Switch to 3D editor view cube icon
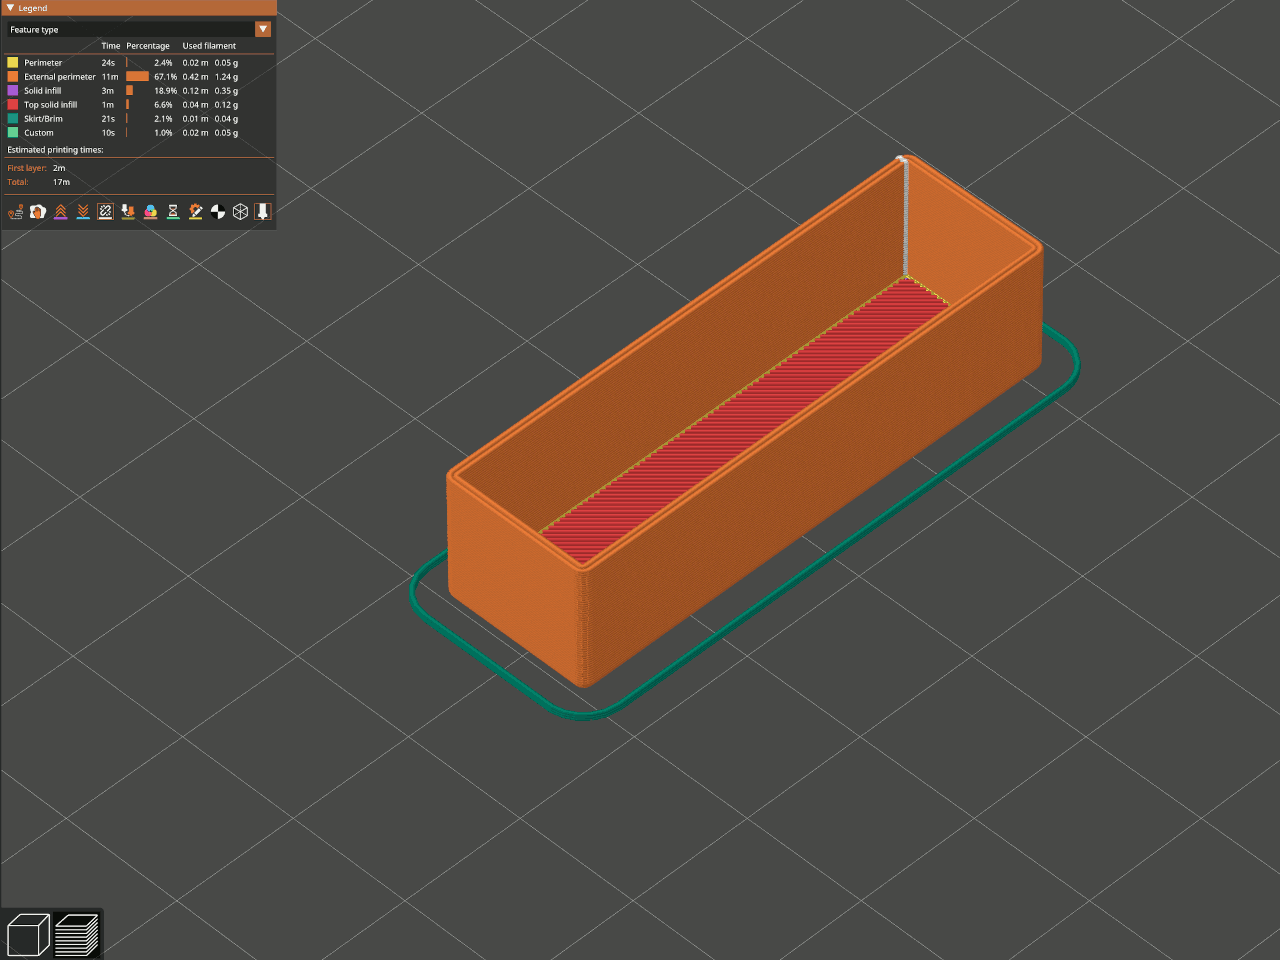Image resolution: width=1280 pixels, height=960 pixels. click(28, 935)
